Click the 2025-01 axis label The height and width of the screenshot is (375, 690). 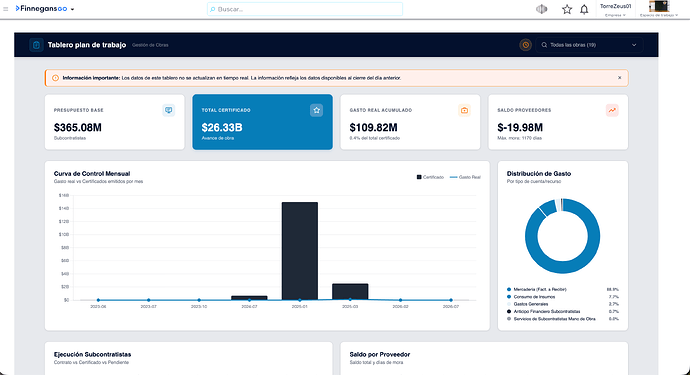[x=300, y=306]
